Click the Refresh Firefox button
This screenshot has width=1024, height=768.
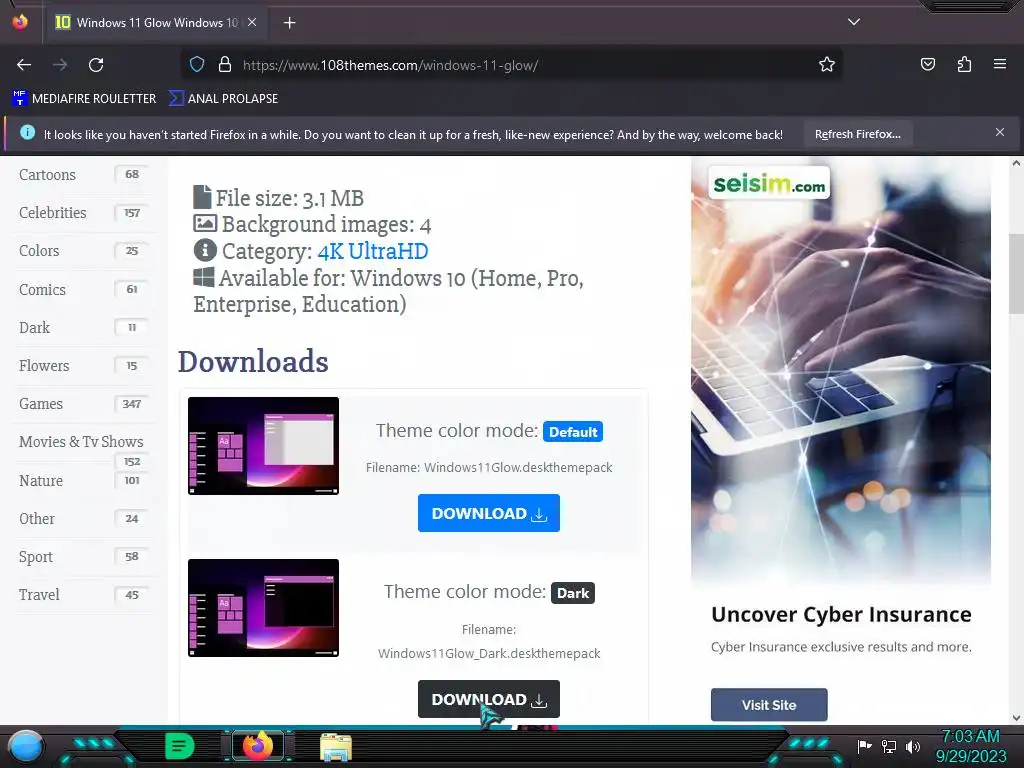(x=857, y=134)
